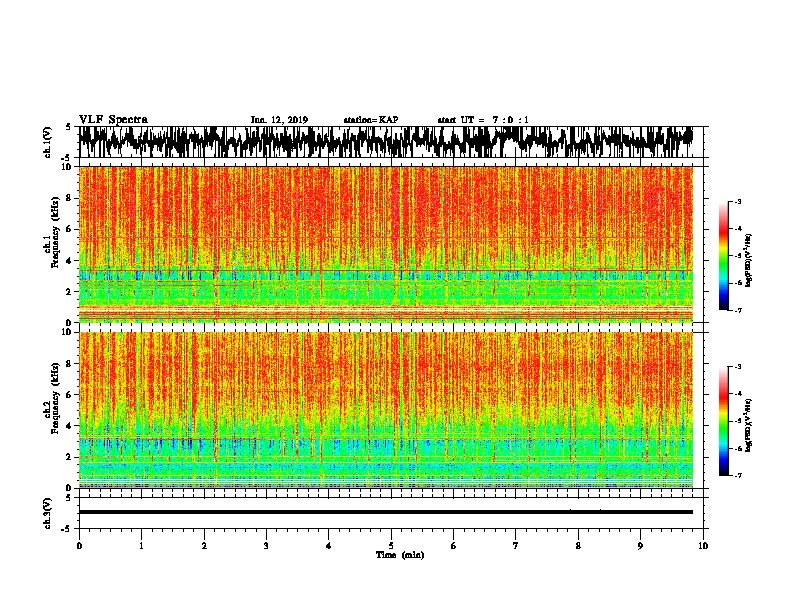Click tick "10" on the Time axis
The width and height of the screenshot is (792, 612).
(x=703, y=546)
